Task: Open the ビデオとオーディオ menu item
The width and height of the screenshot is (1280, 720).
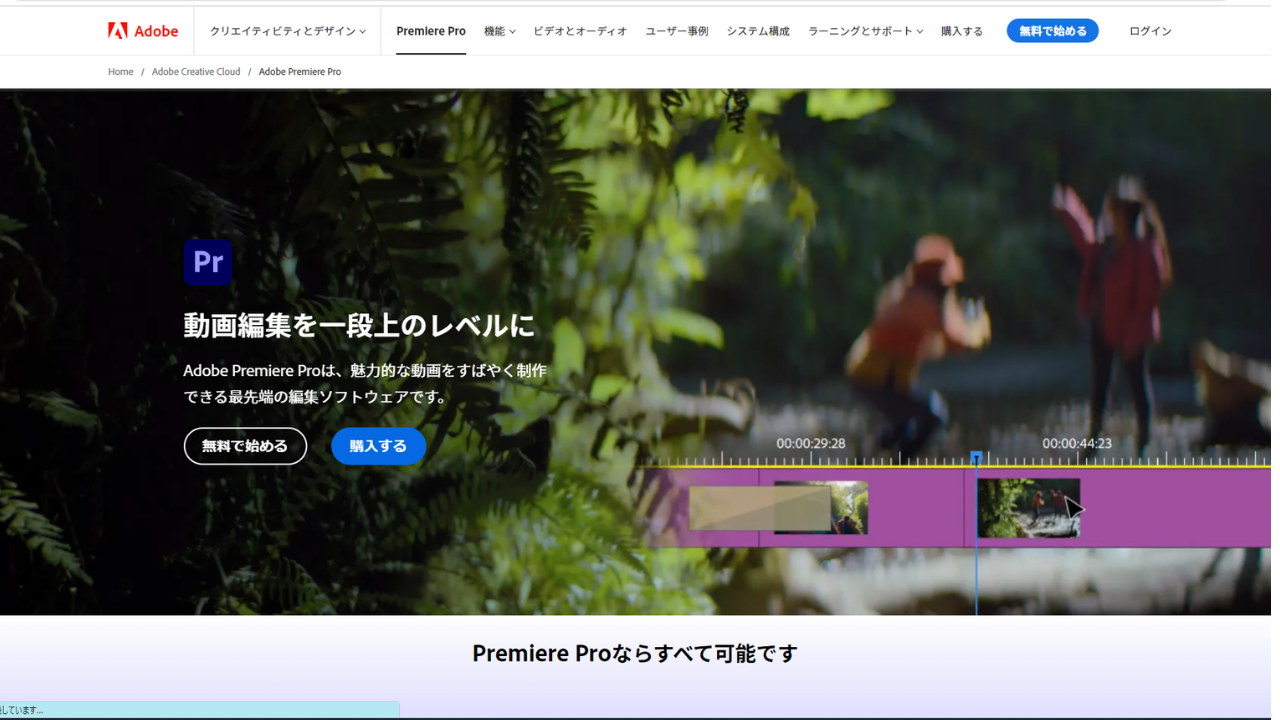Action: click(580, 31)
